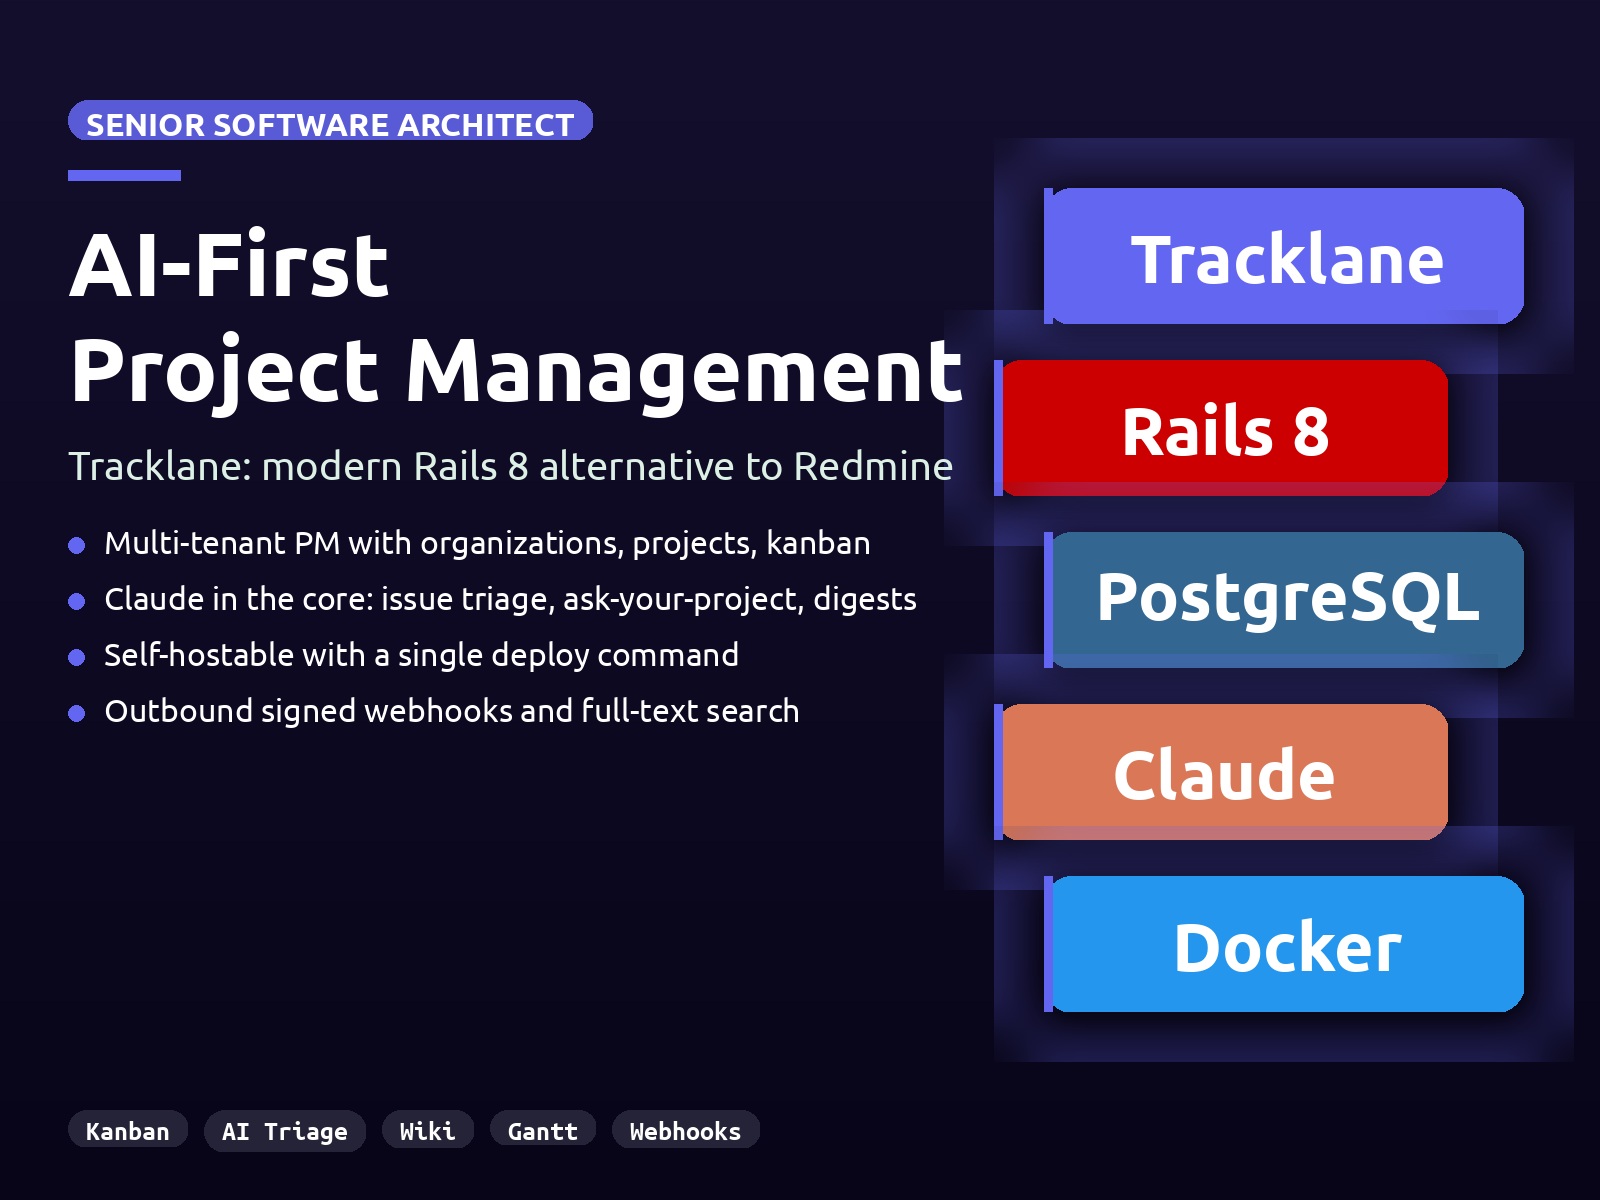Screen dimensions: 1600x1200
Task: Select the Kanban tag
Action: [128, 1131]
